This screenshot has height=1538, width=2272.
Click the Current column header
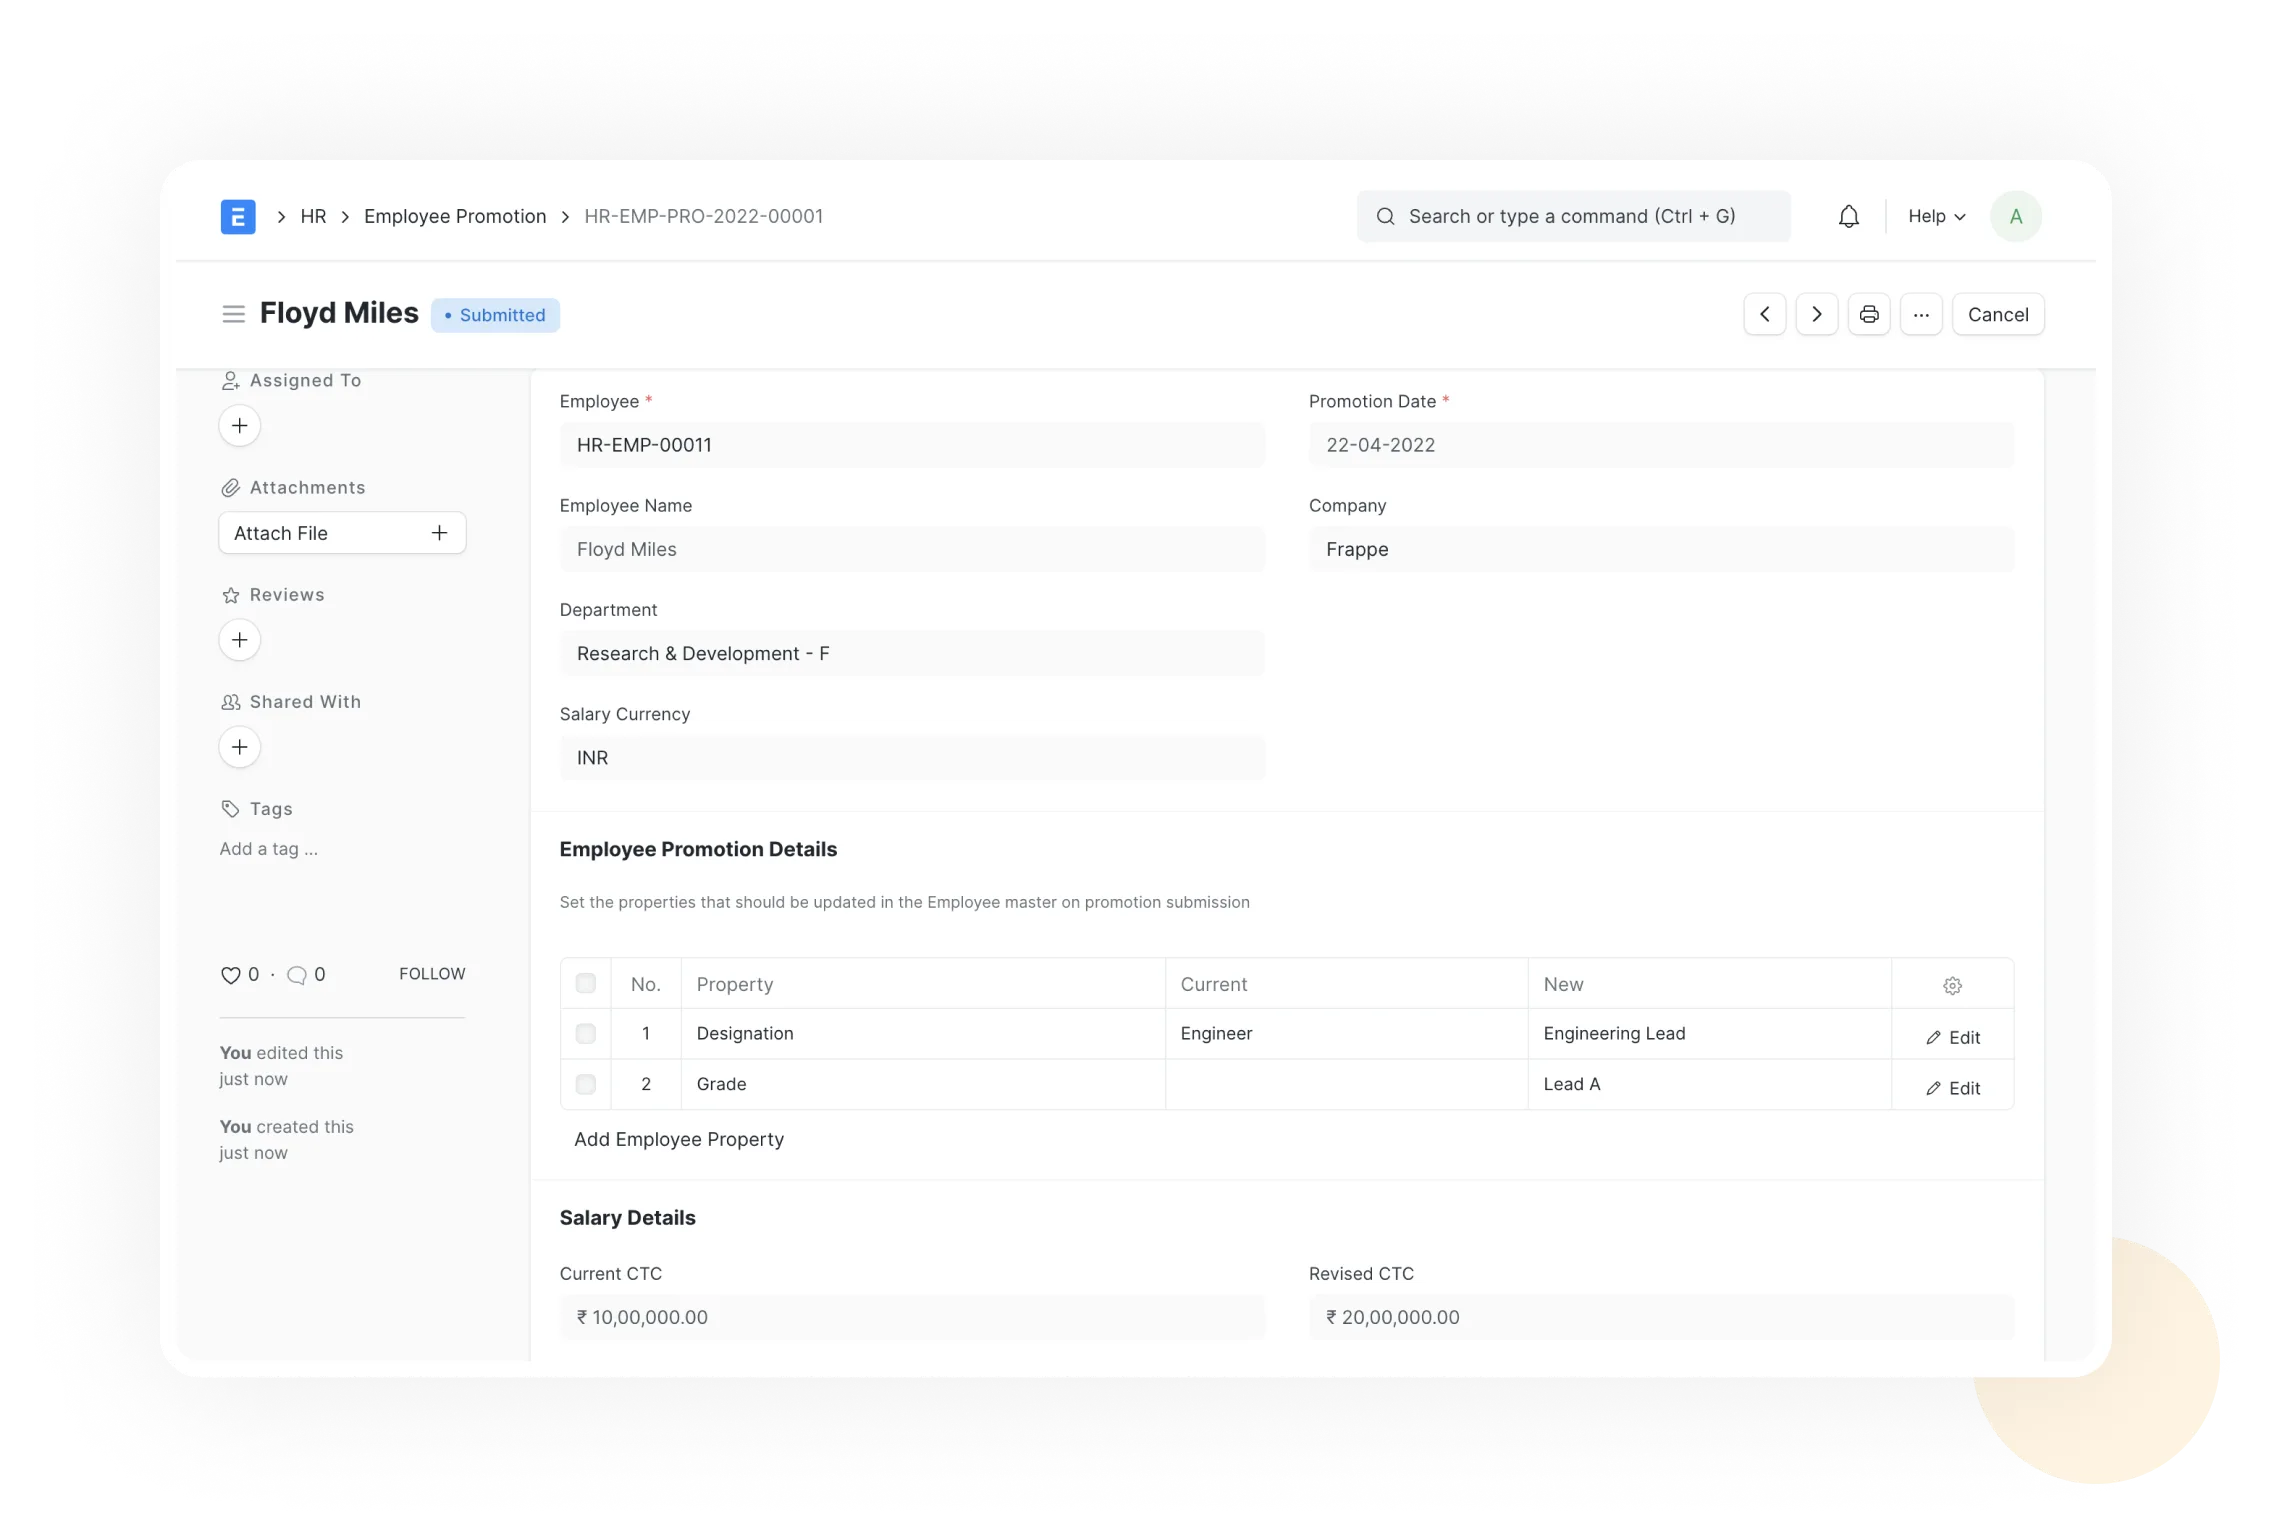[1346, 984]
